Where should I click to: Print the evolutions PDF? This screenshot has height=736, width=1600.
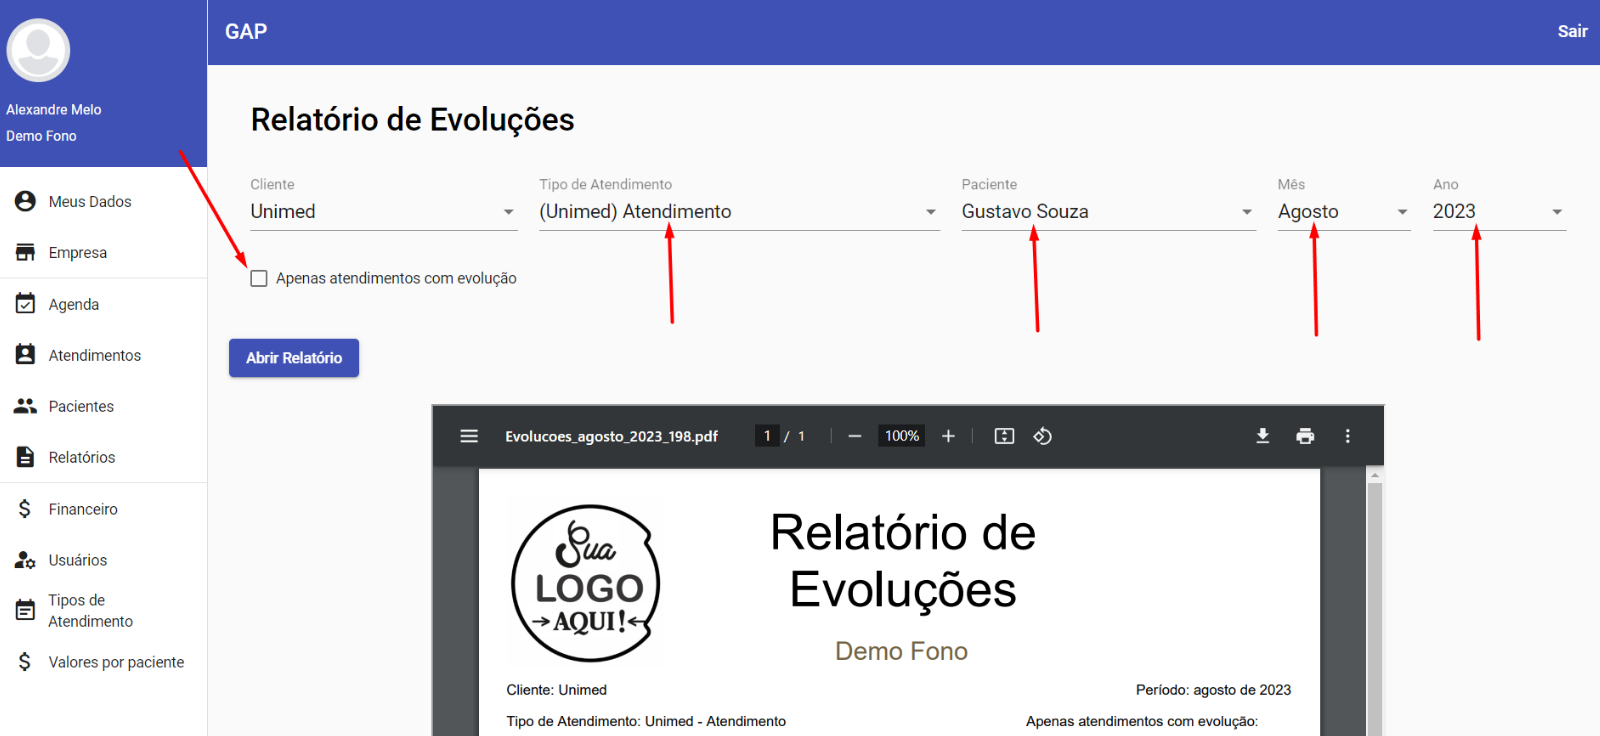pyautogui.click(x=1305, y=436)
